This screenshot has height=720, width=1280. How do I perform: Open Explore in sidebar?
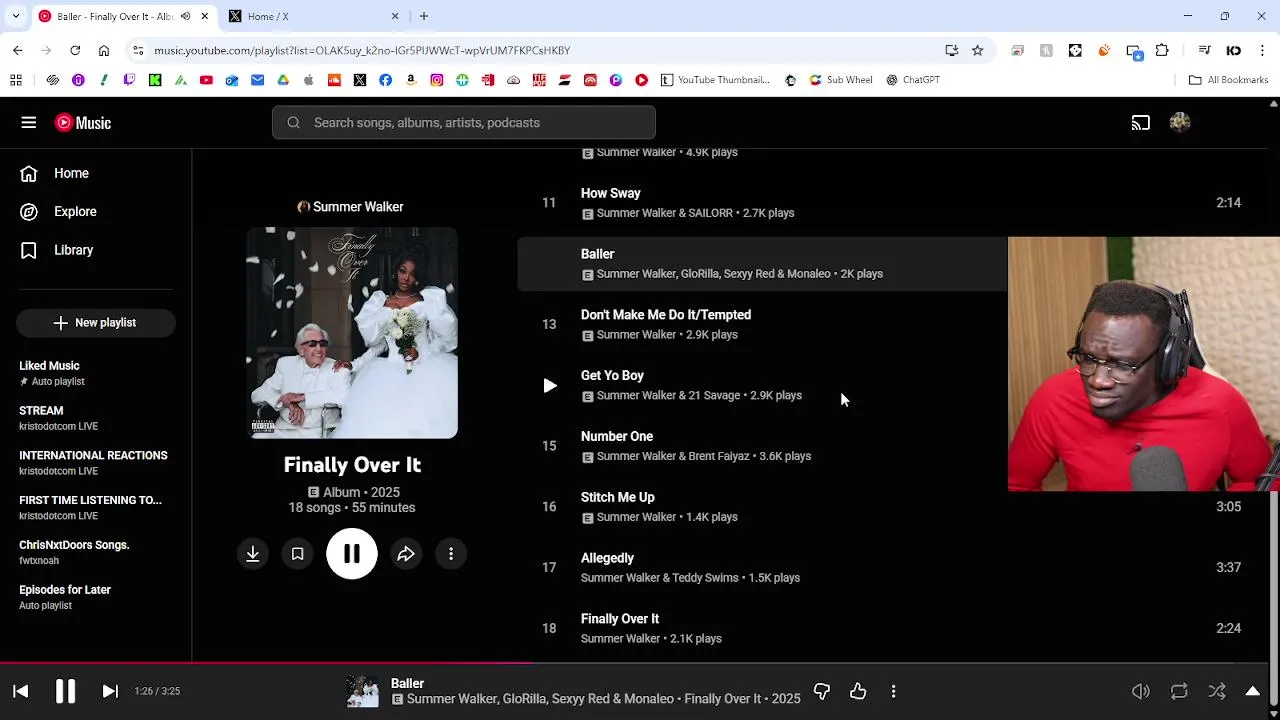(x=59, y=212)
